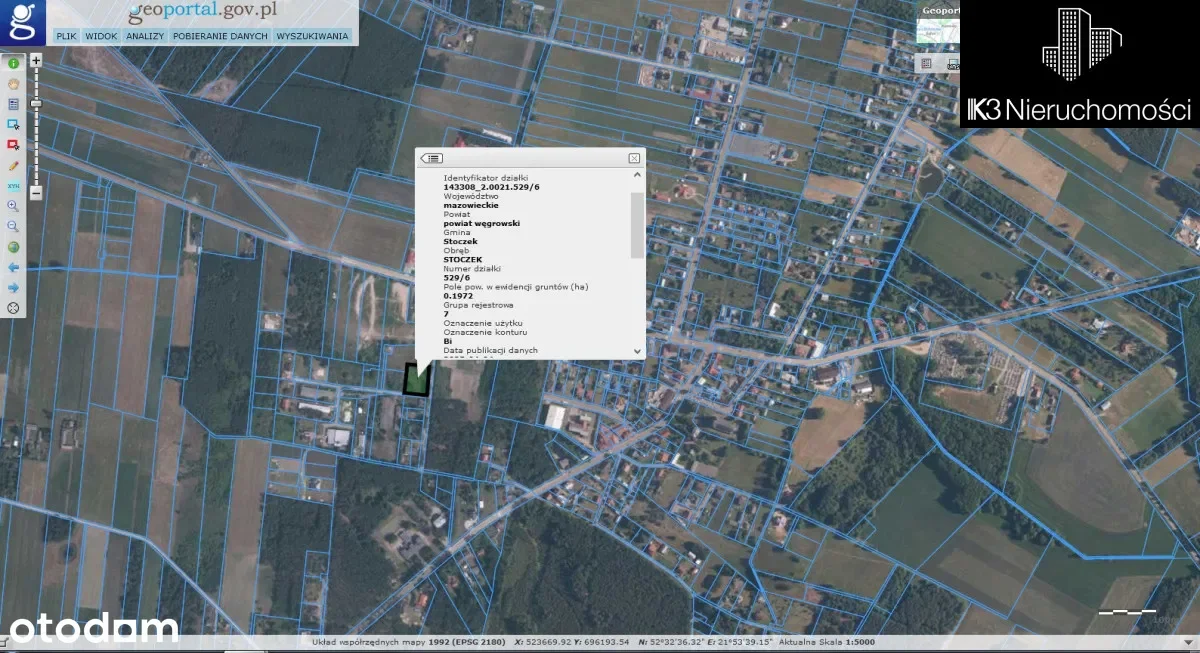Image resolution: width=1200 pixels, height=653 pixels.
Task: Open the map layers list tool
Action: [x=14, y=104]
